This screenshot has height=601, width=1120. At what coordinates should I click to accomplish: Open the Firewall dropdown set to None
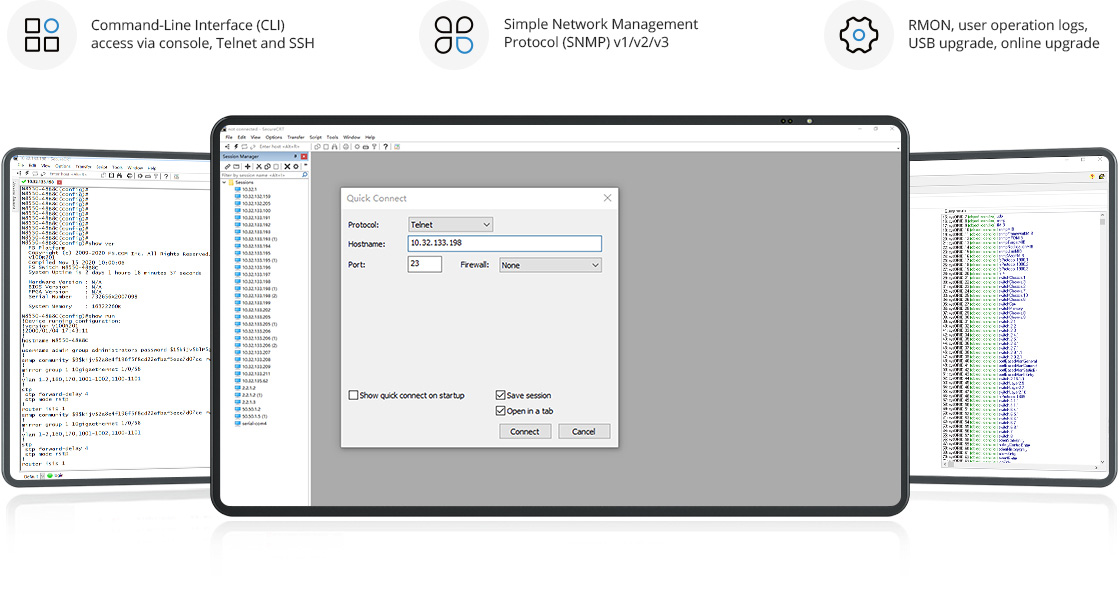549,264
